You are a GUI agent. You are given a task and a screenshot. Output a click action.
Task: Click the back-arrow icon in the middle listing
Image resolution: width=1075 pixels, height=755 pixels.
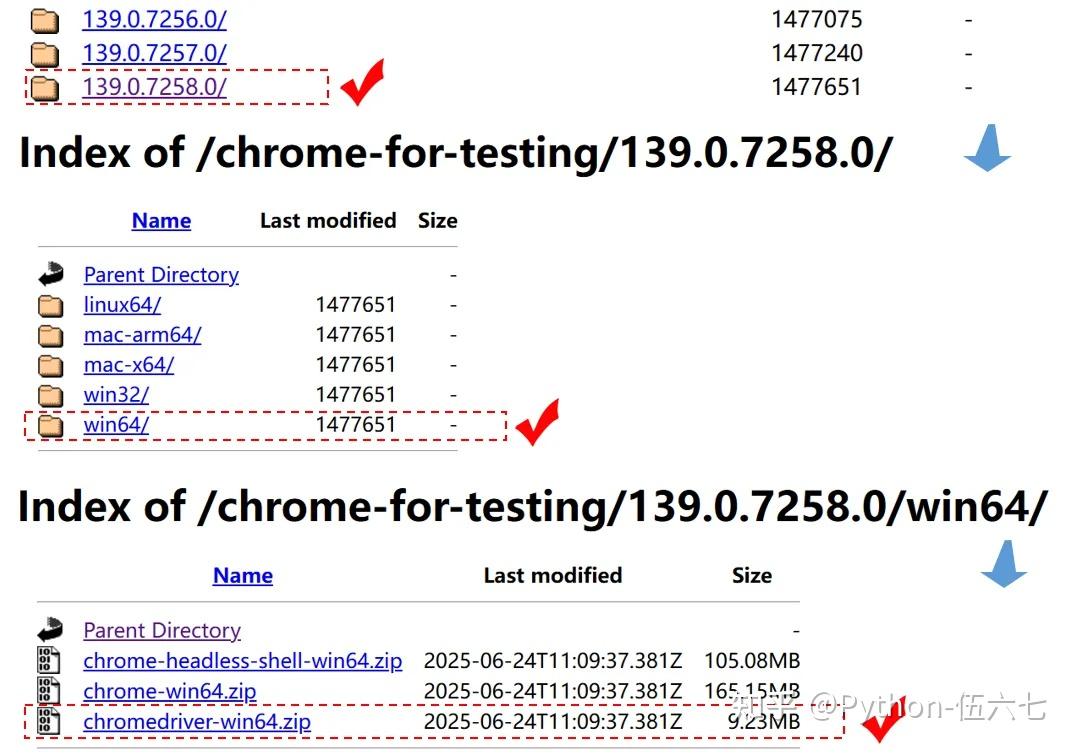[x=51, y=274]
